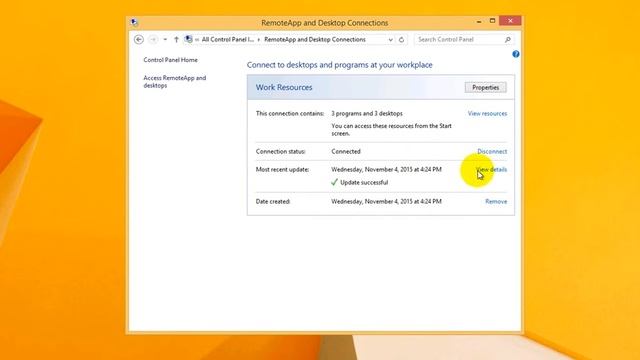Open Access RemoteApp and desktops link

(x=175, y=82)
